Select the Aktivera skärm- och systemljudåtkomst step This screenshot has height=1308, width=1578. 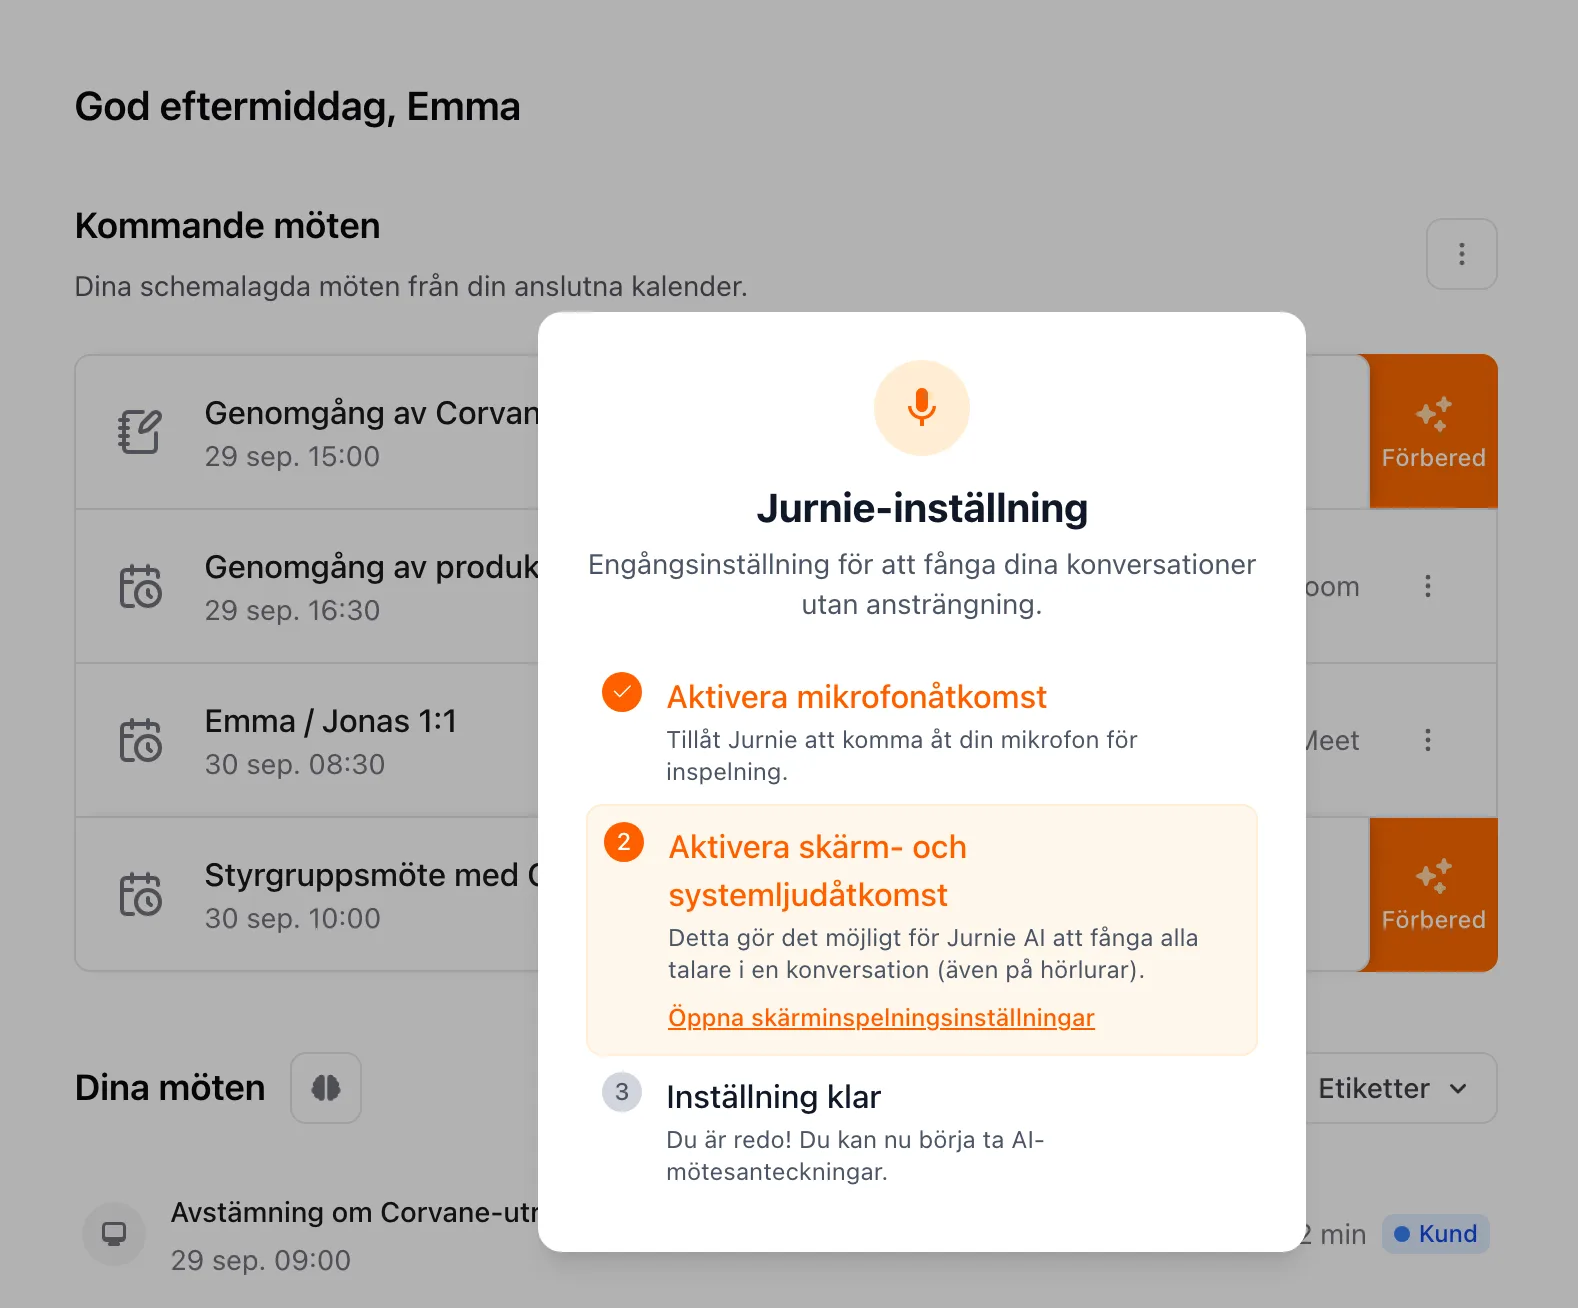(x=922, y=930)
